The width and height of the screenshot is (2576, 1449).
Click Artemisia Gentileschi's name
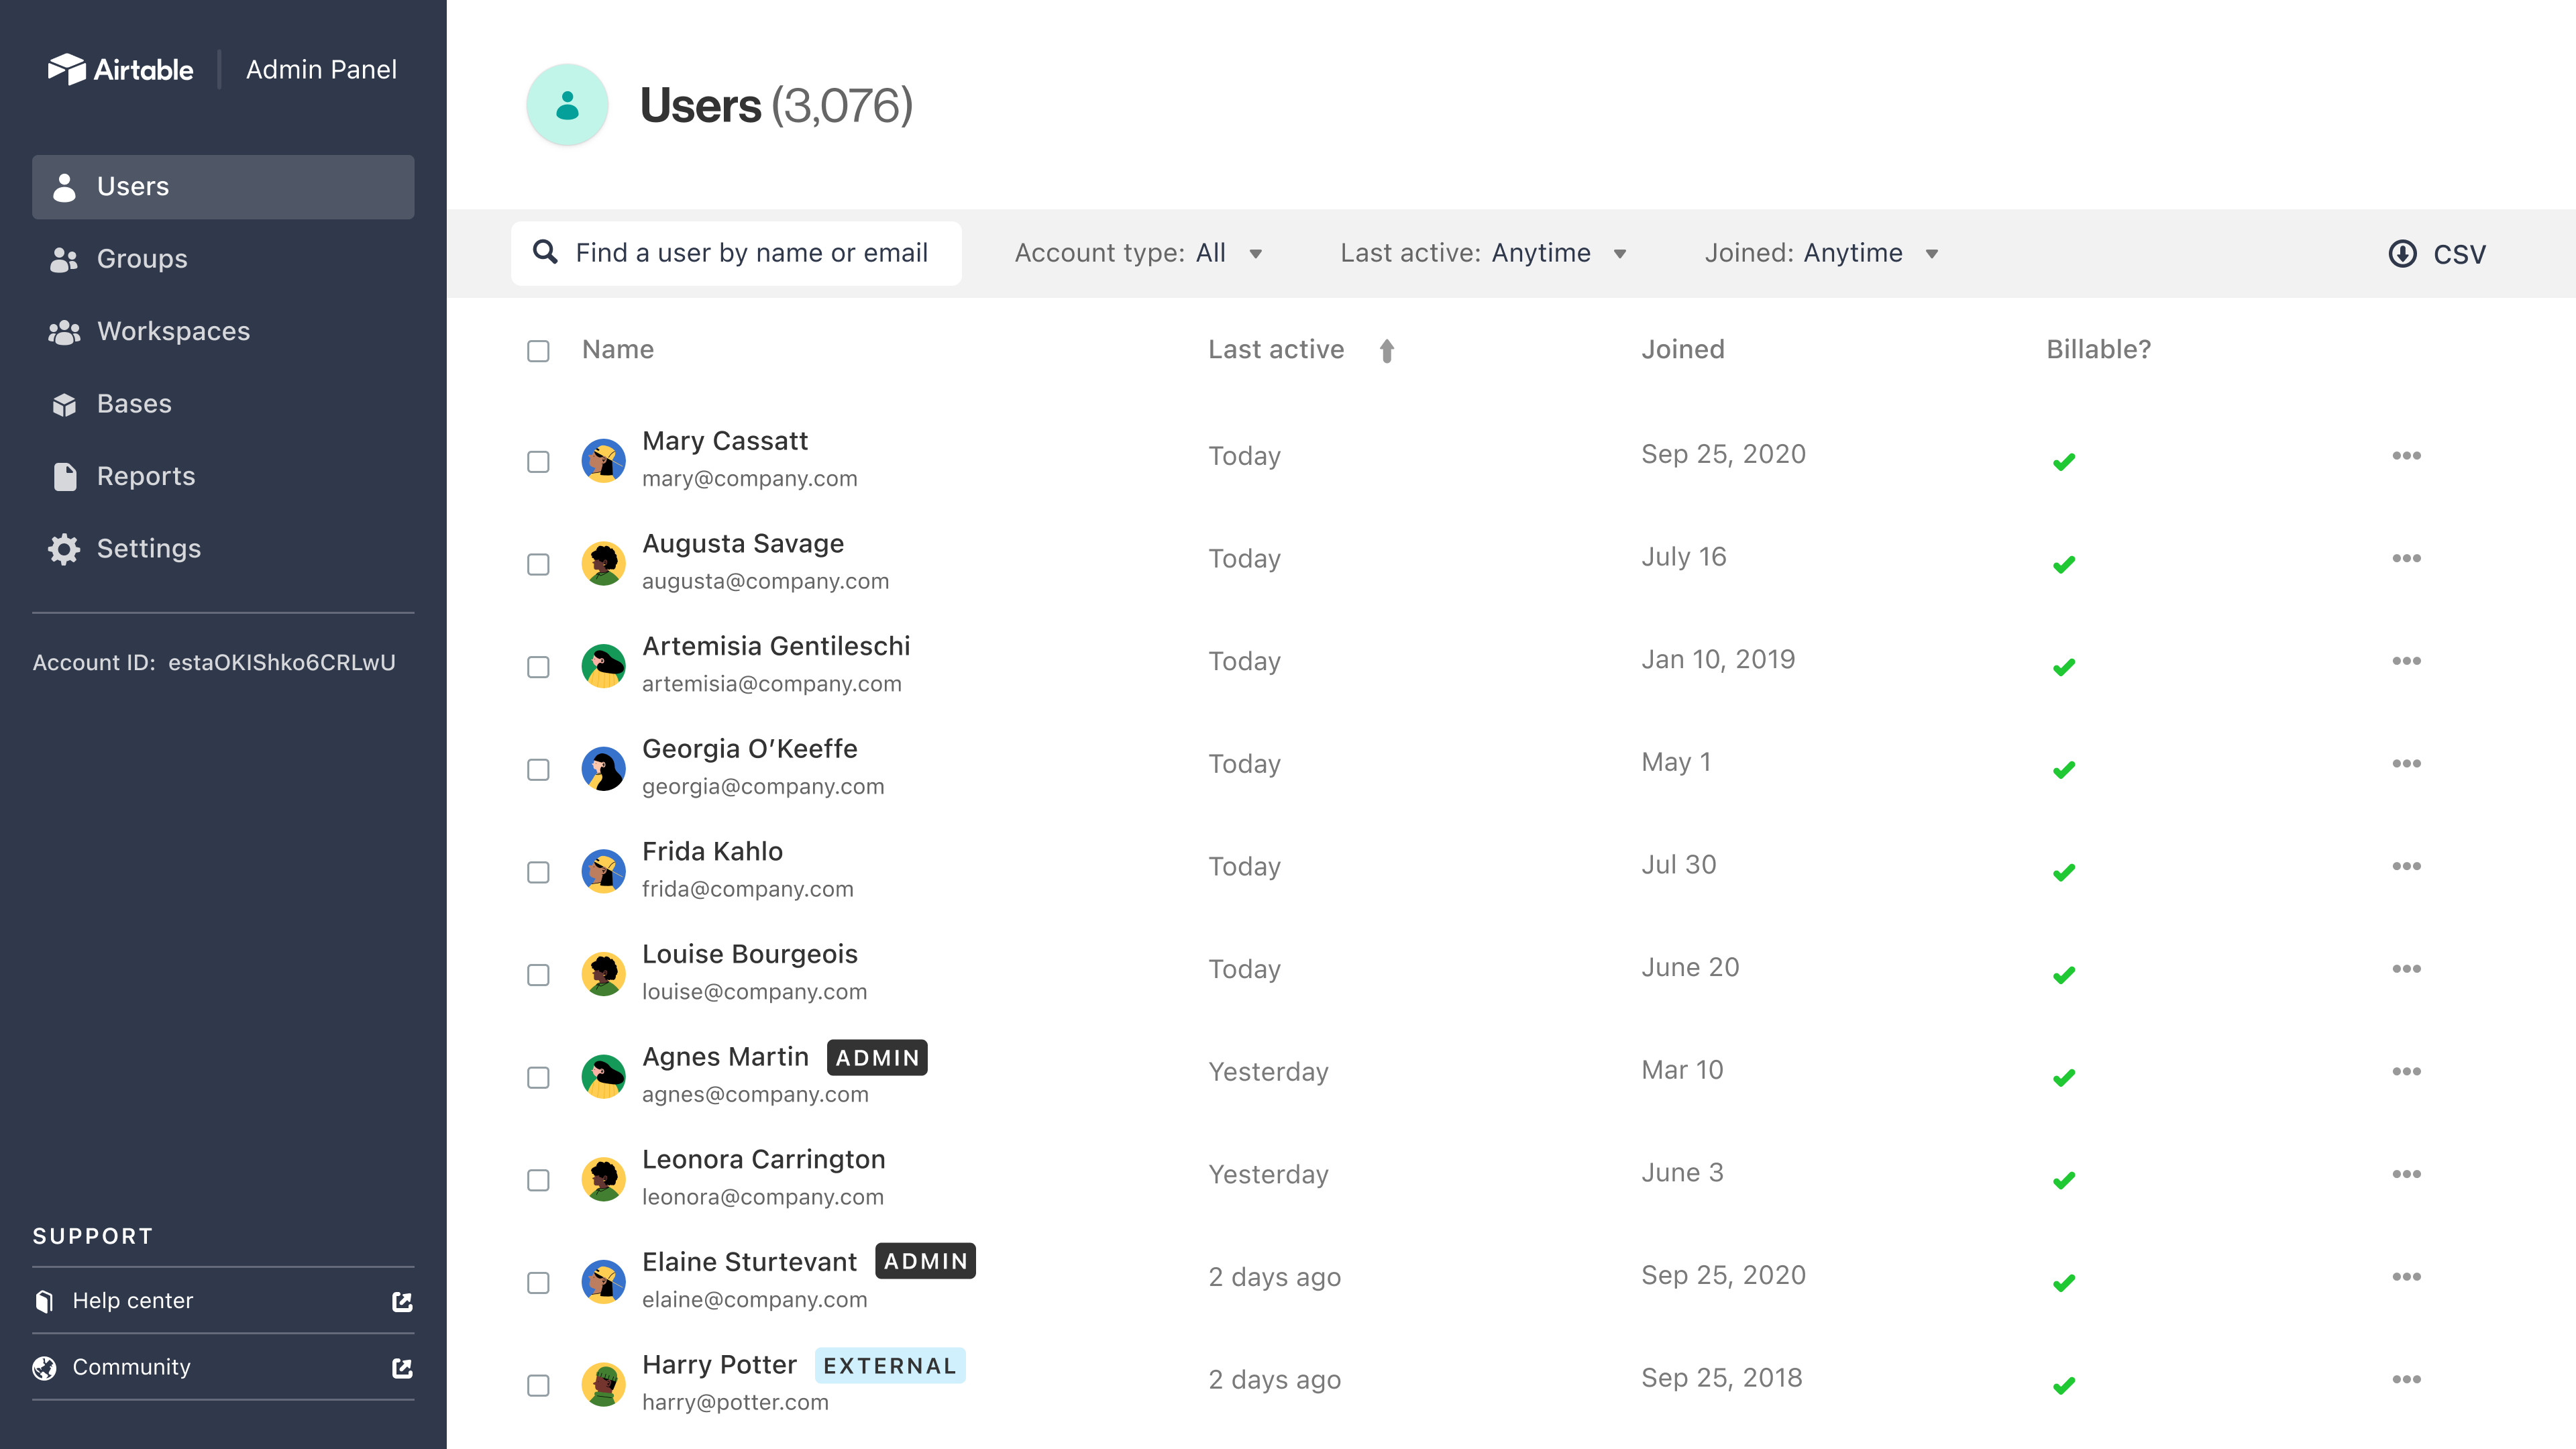[x=775, y=646]
